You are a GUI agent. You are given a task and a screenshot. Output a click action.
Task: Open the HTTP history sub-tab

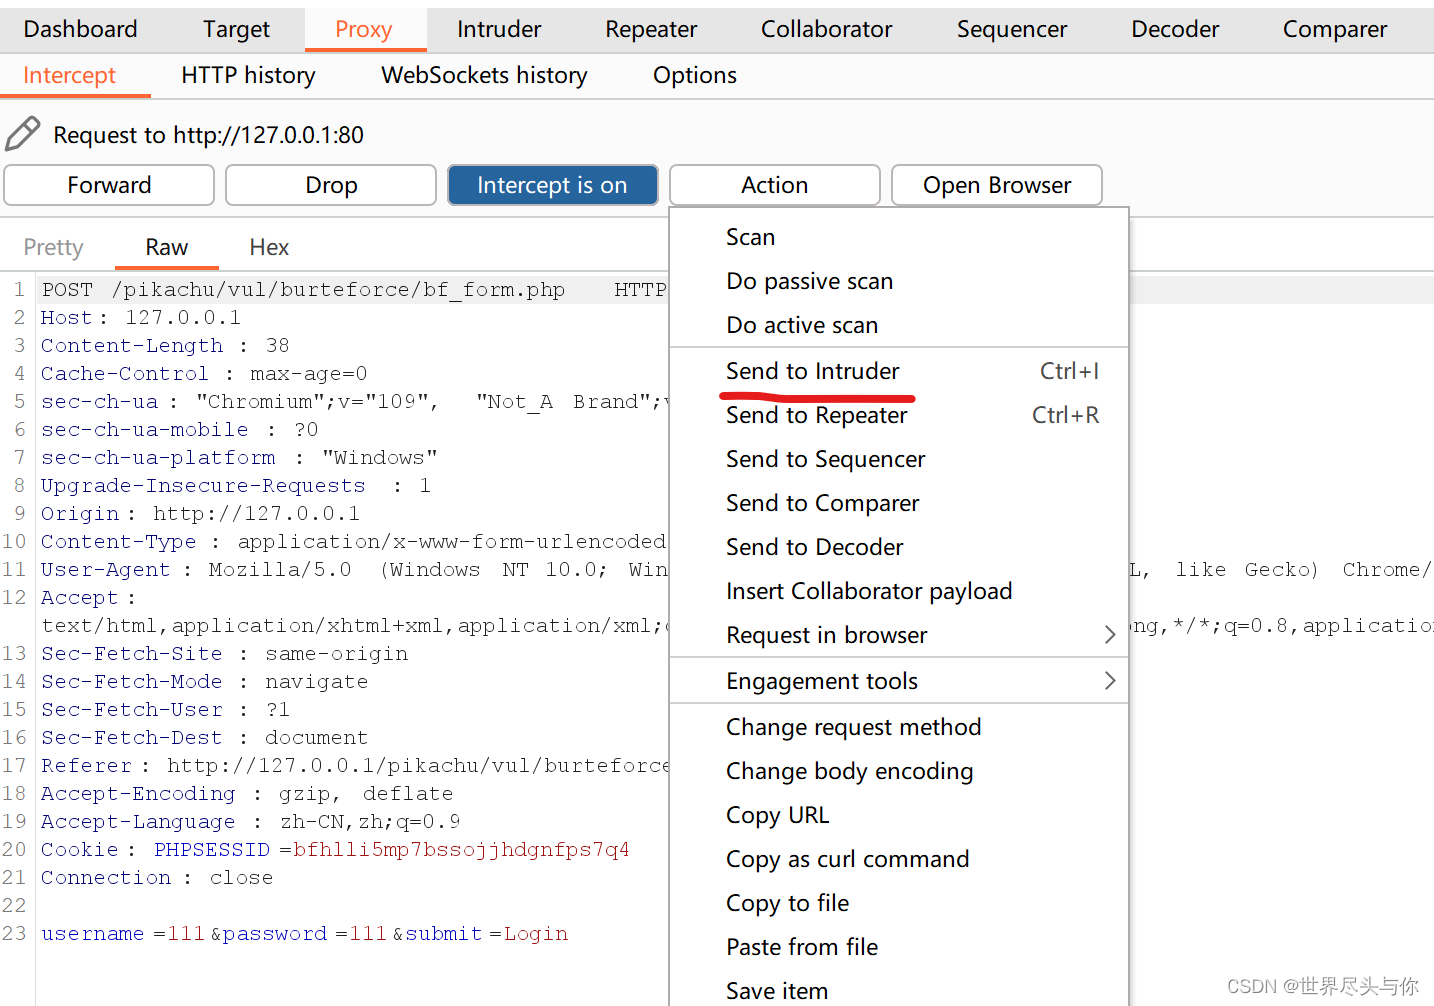click(x=248, y=75)
